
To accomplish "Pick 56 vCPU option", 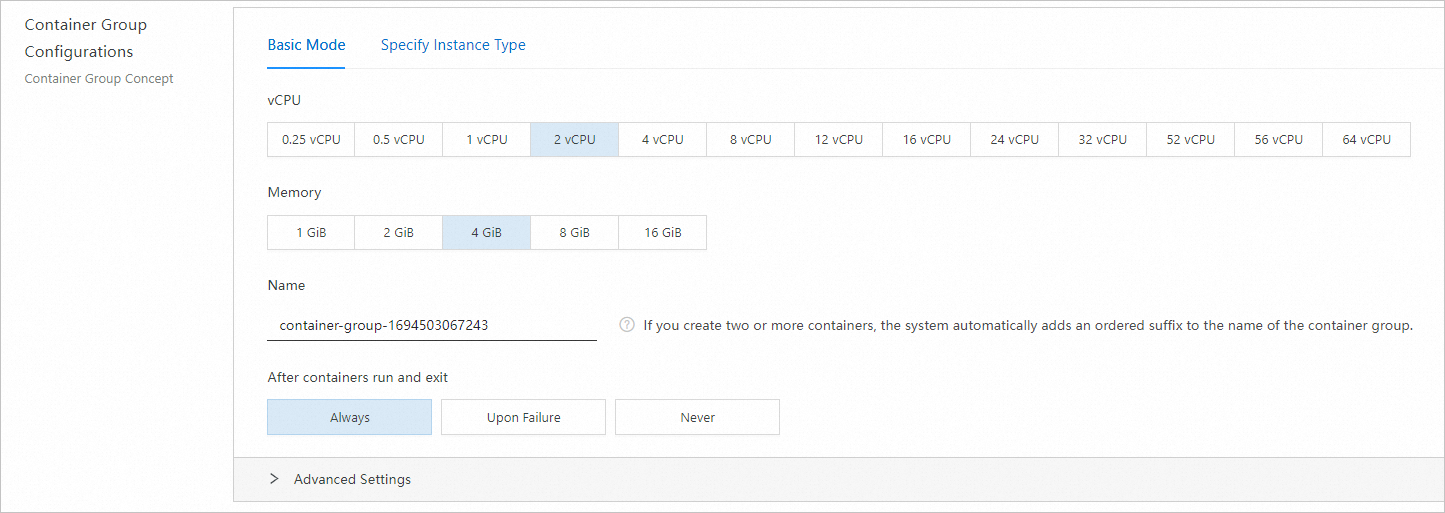I will pyautogui.click(x=1279, y=140).
